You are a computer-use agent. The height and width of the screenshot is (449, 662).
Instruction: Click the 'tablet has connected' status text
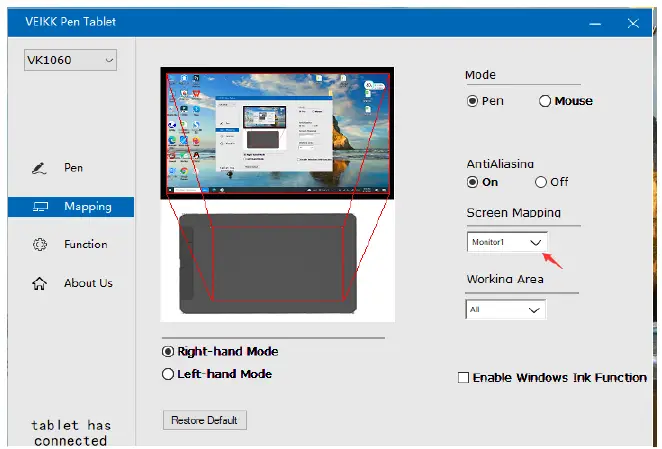71,433
